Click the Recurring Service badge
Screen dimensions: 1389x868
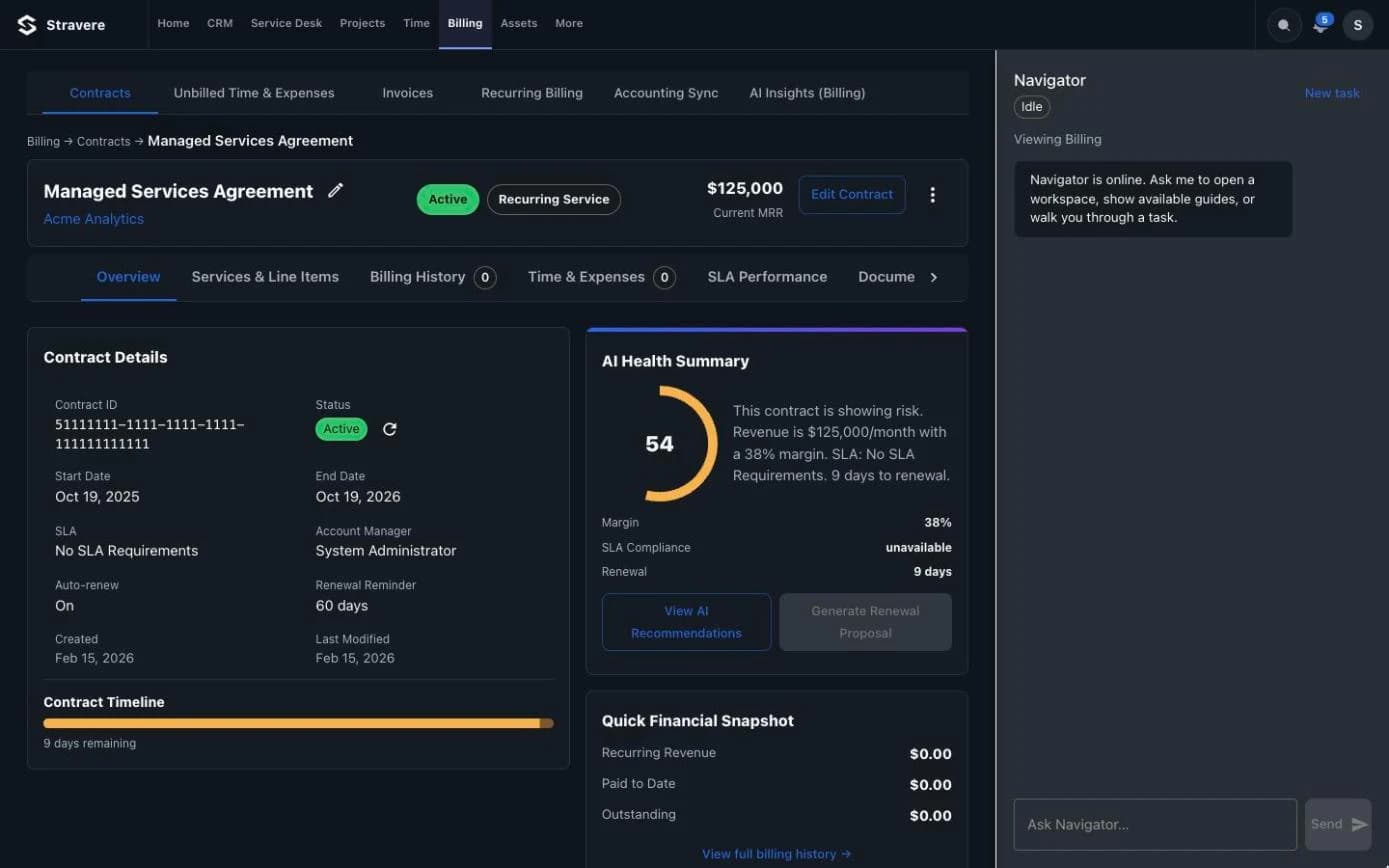[554, 199]
